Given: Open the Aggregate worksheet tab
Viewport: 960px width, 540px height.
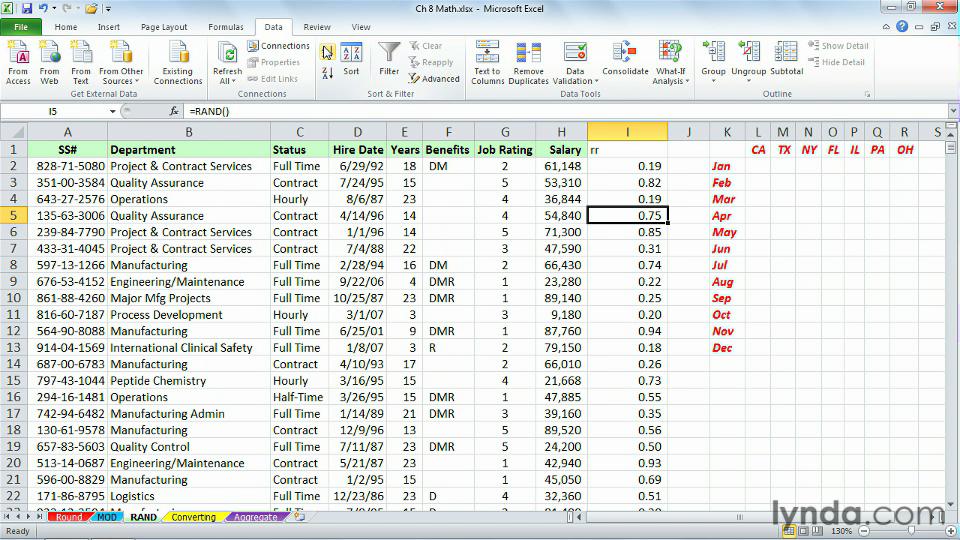Looking at the screenshot, I should 255,517.
